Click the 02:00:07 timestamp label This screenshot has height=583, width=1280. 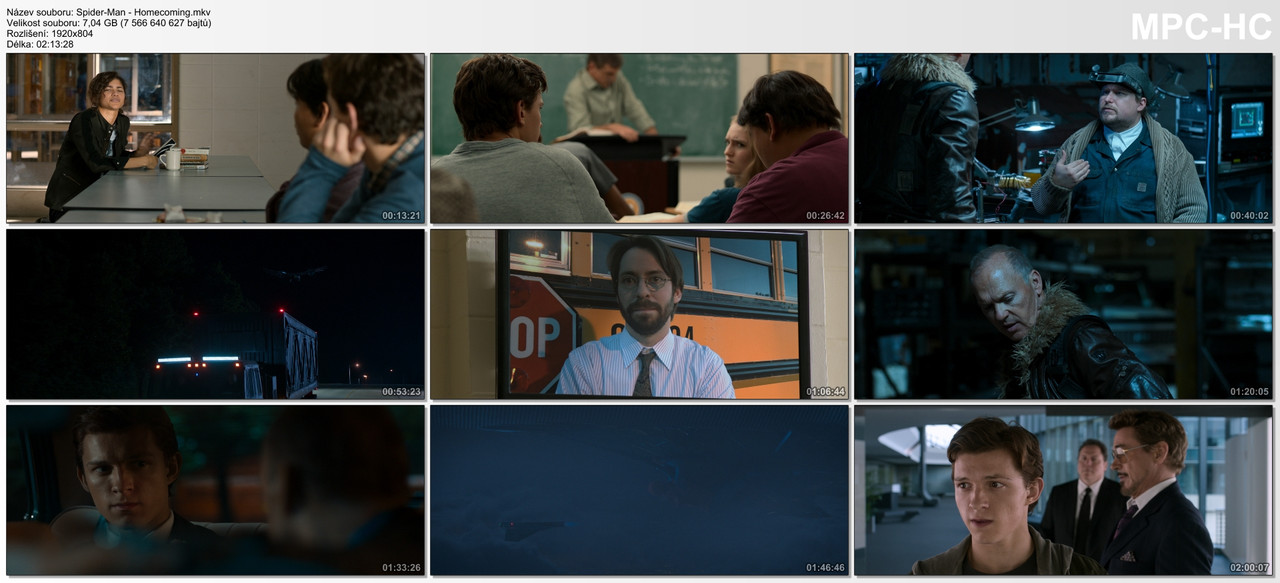1250,568
